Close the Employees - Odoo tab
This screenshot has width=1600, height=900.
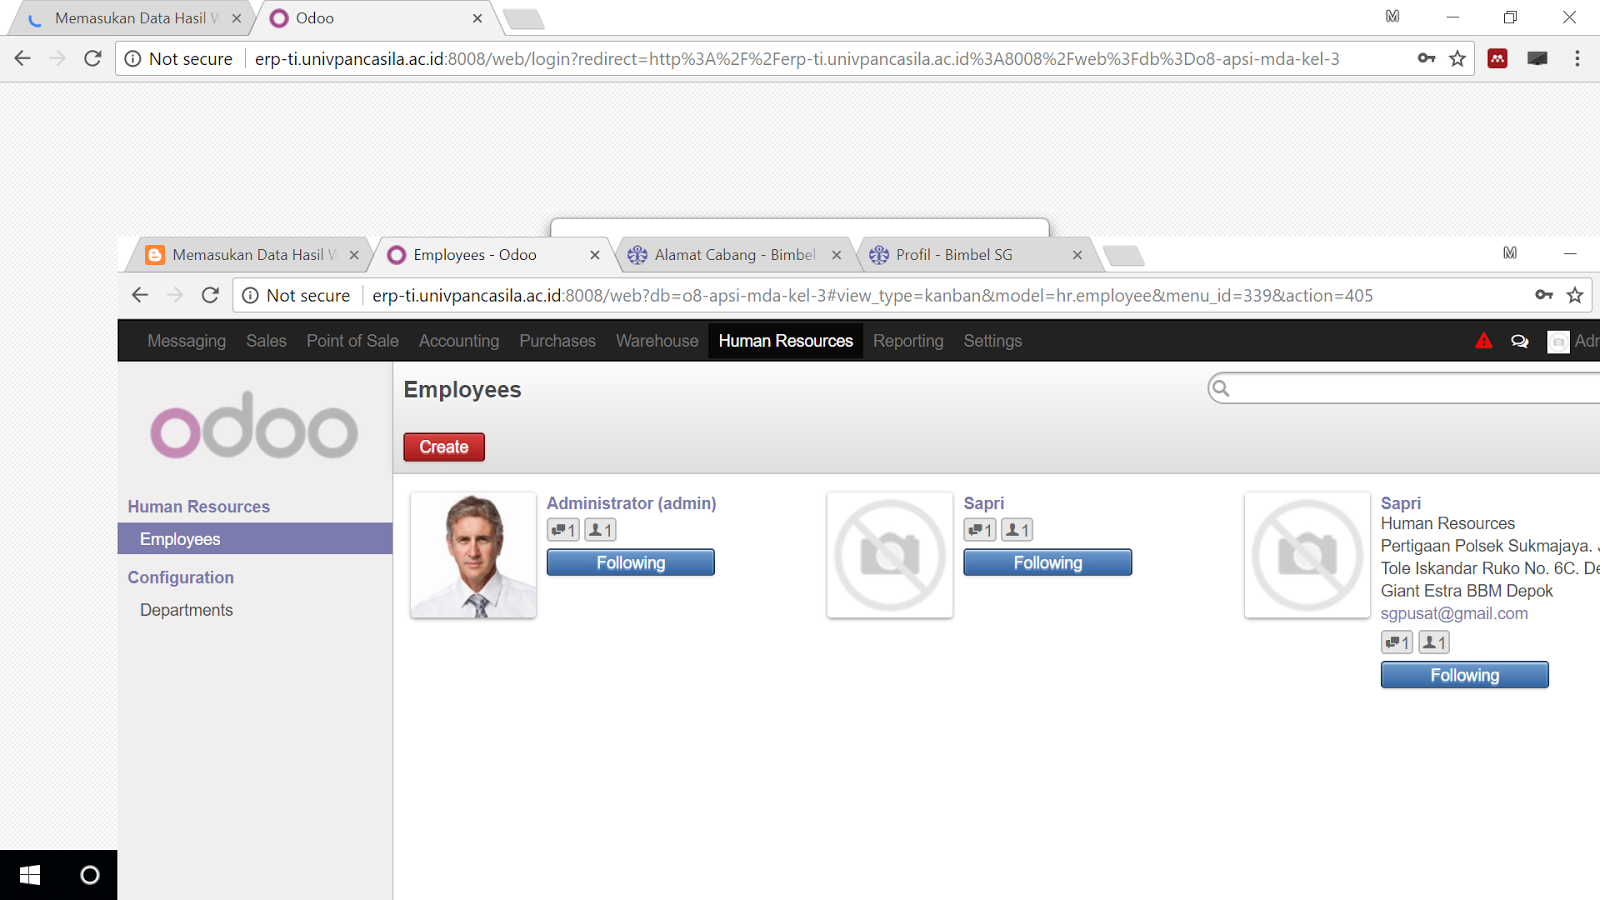coord(595,255)
